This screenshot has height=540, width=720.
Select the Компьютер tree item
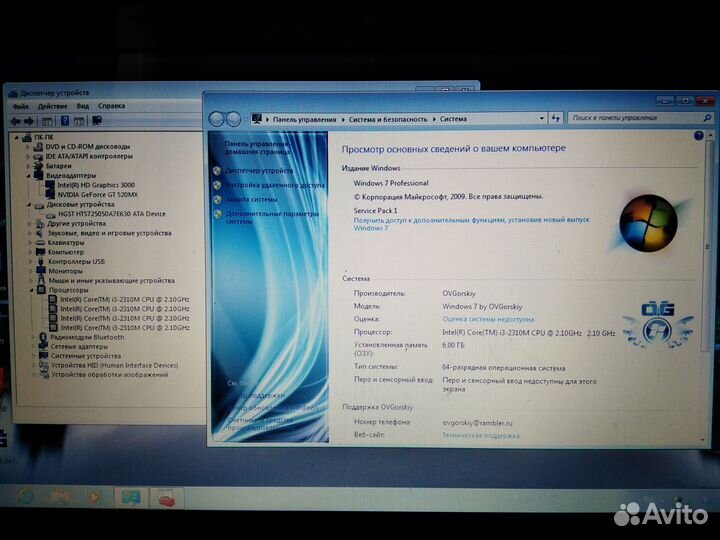66,252
